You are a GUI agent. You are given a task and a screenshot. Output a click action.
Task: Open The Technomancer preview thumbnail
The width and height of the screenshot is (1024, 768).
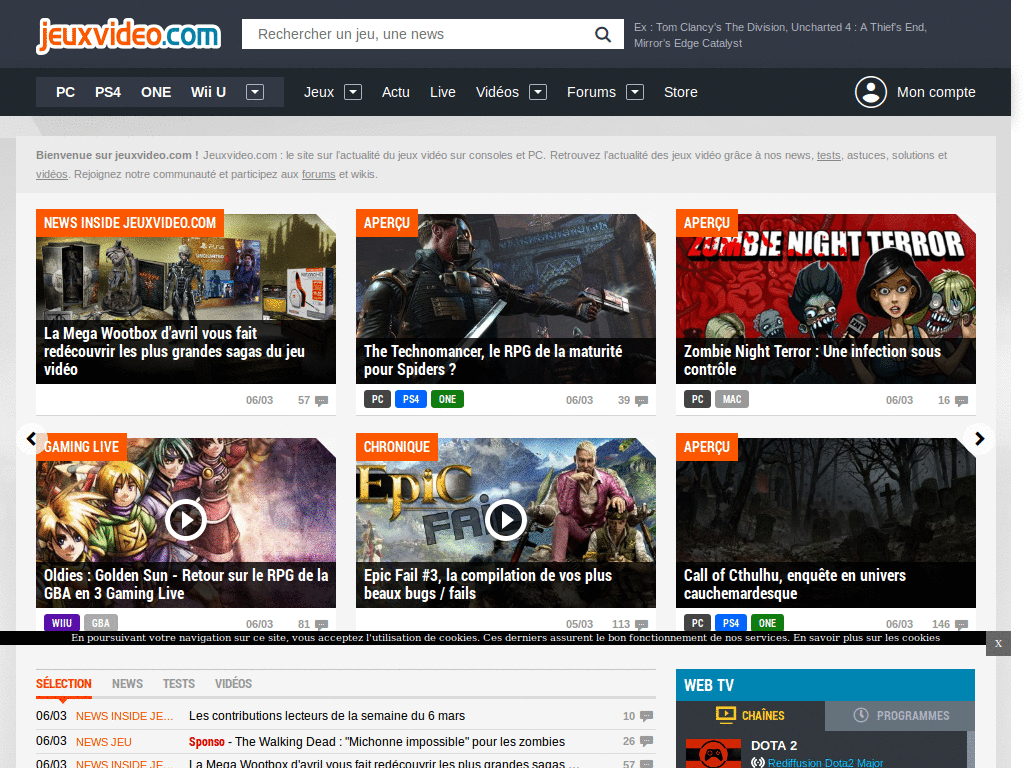point(505,298)
